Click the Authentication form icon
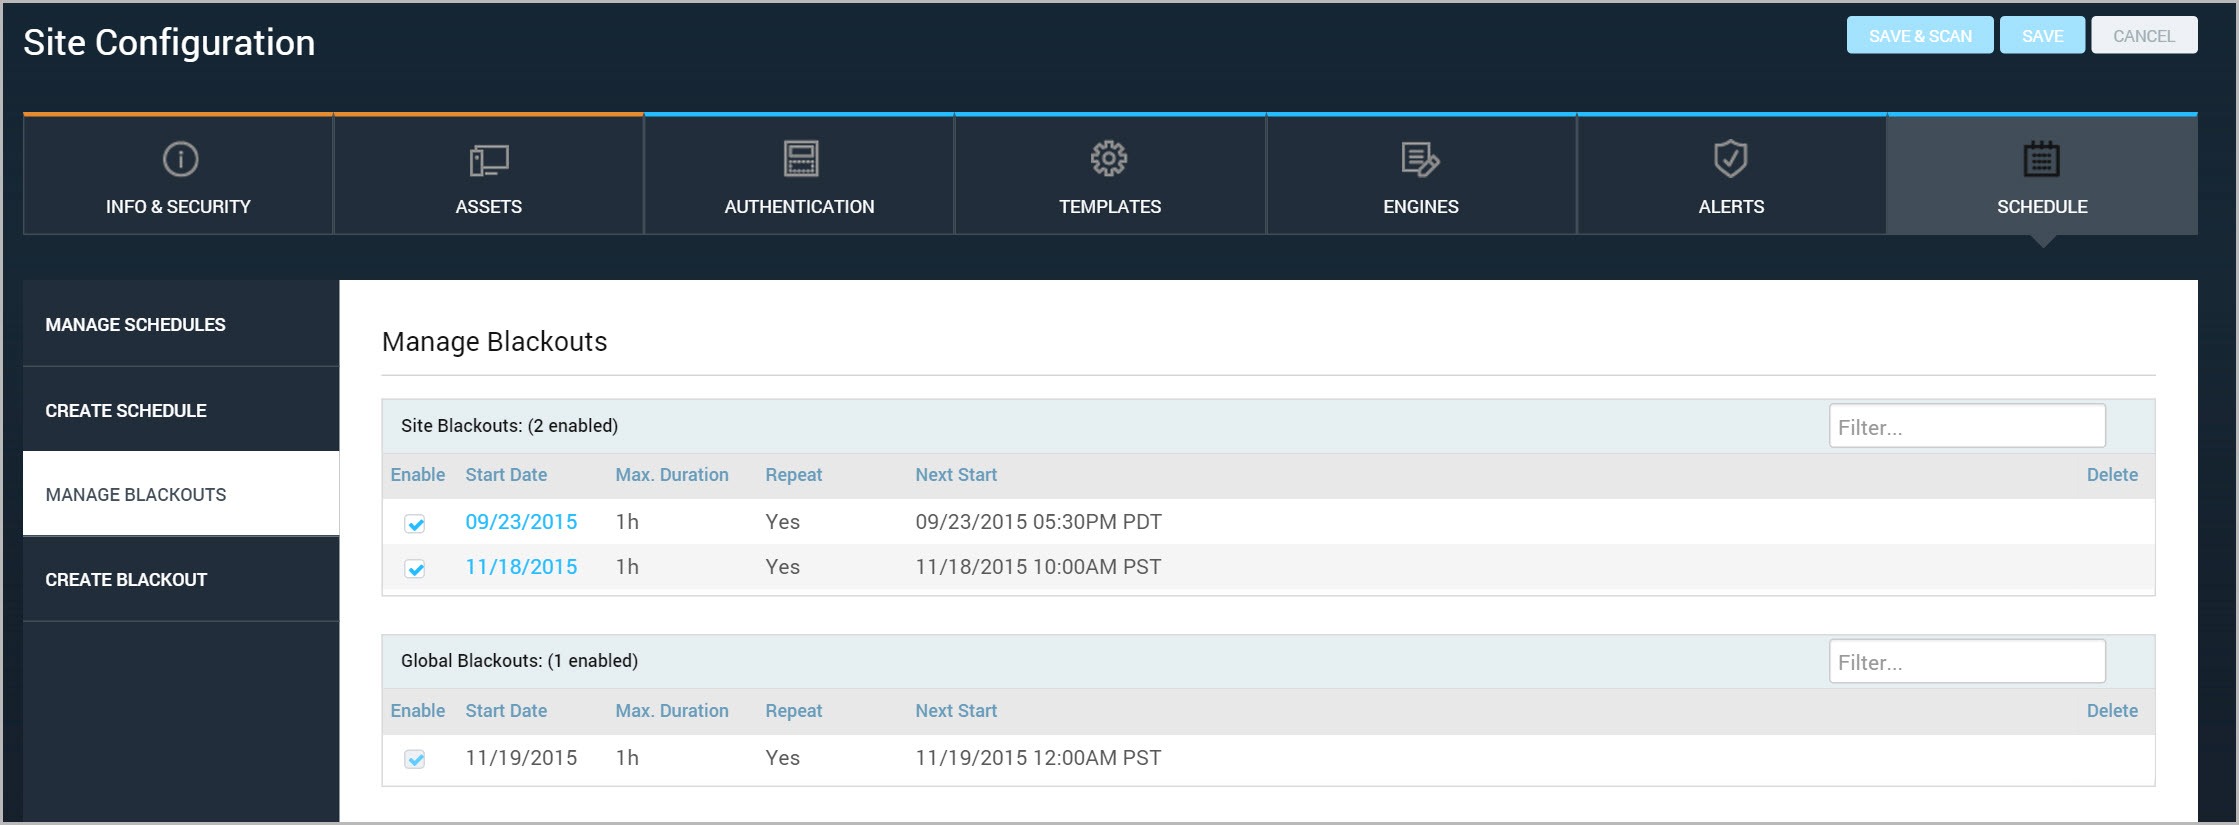The height and width of the screenshot is (825, 2239). point(800,159)
